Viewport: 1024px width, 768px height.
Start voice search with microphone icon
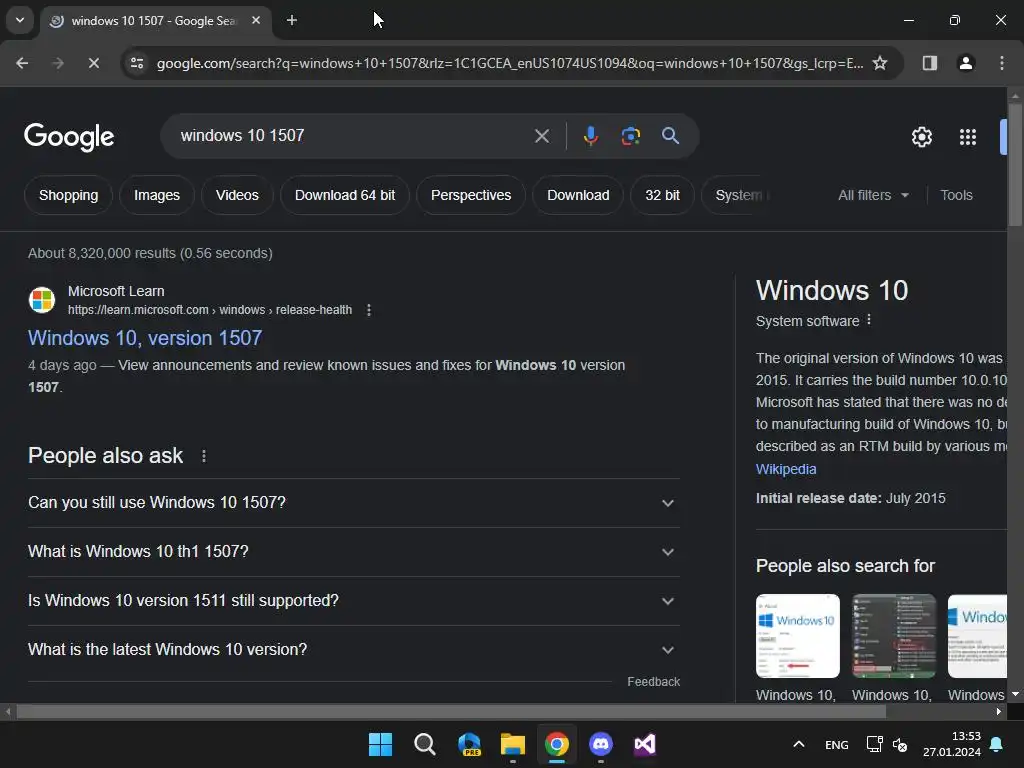(590, 136)
